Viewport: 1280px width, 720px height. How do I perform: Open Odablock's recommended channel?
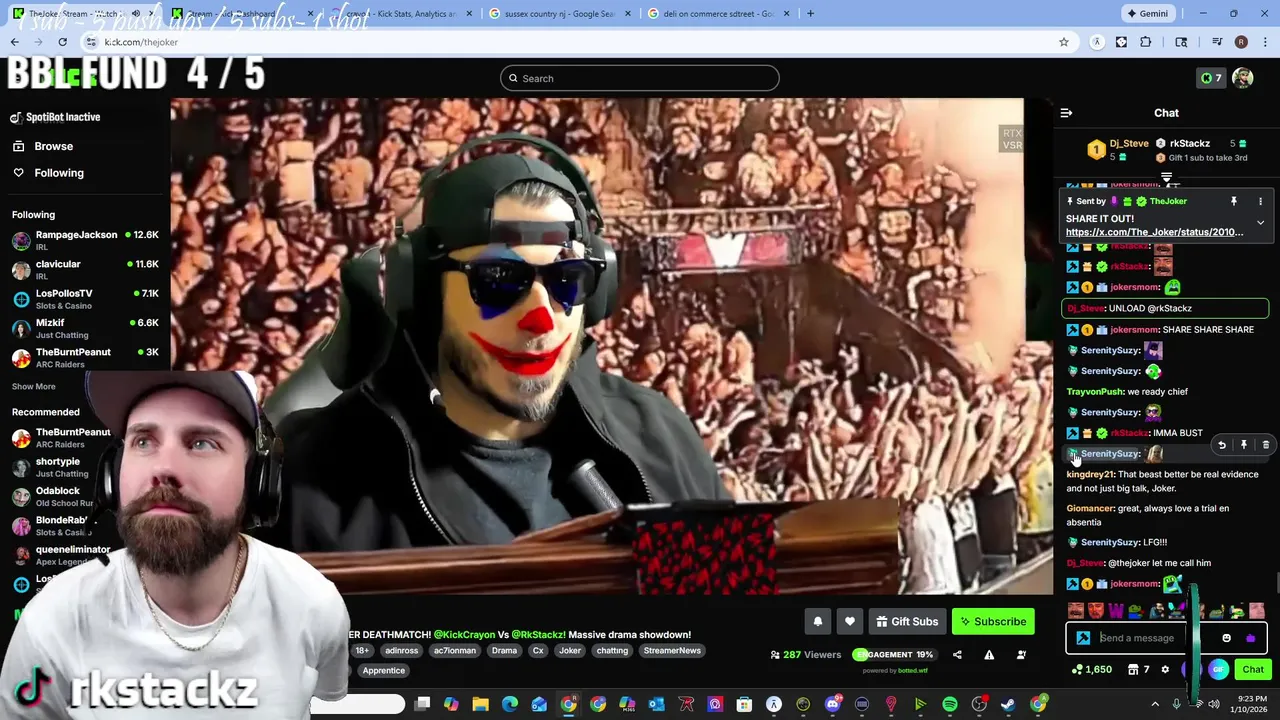tap(58, 496)
